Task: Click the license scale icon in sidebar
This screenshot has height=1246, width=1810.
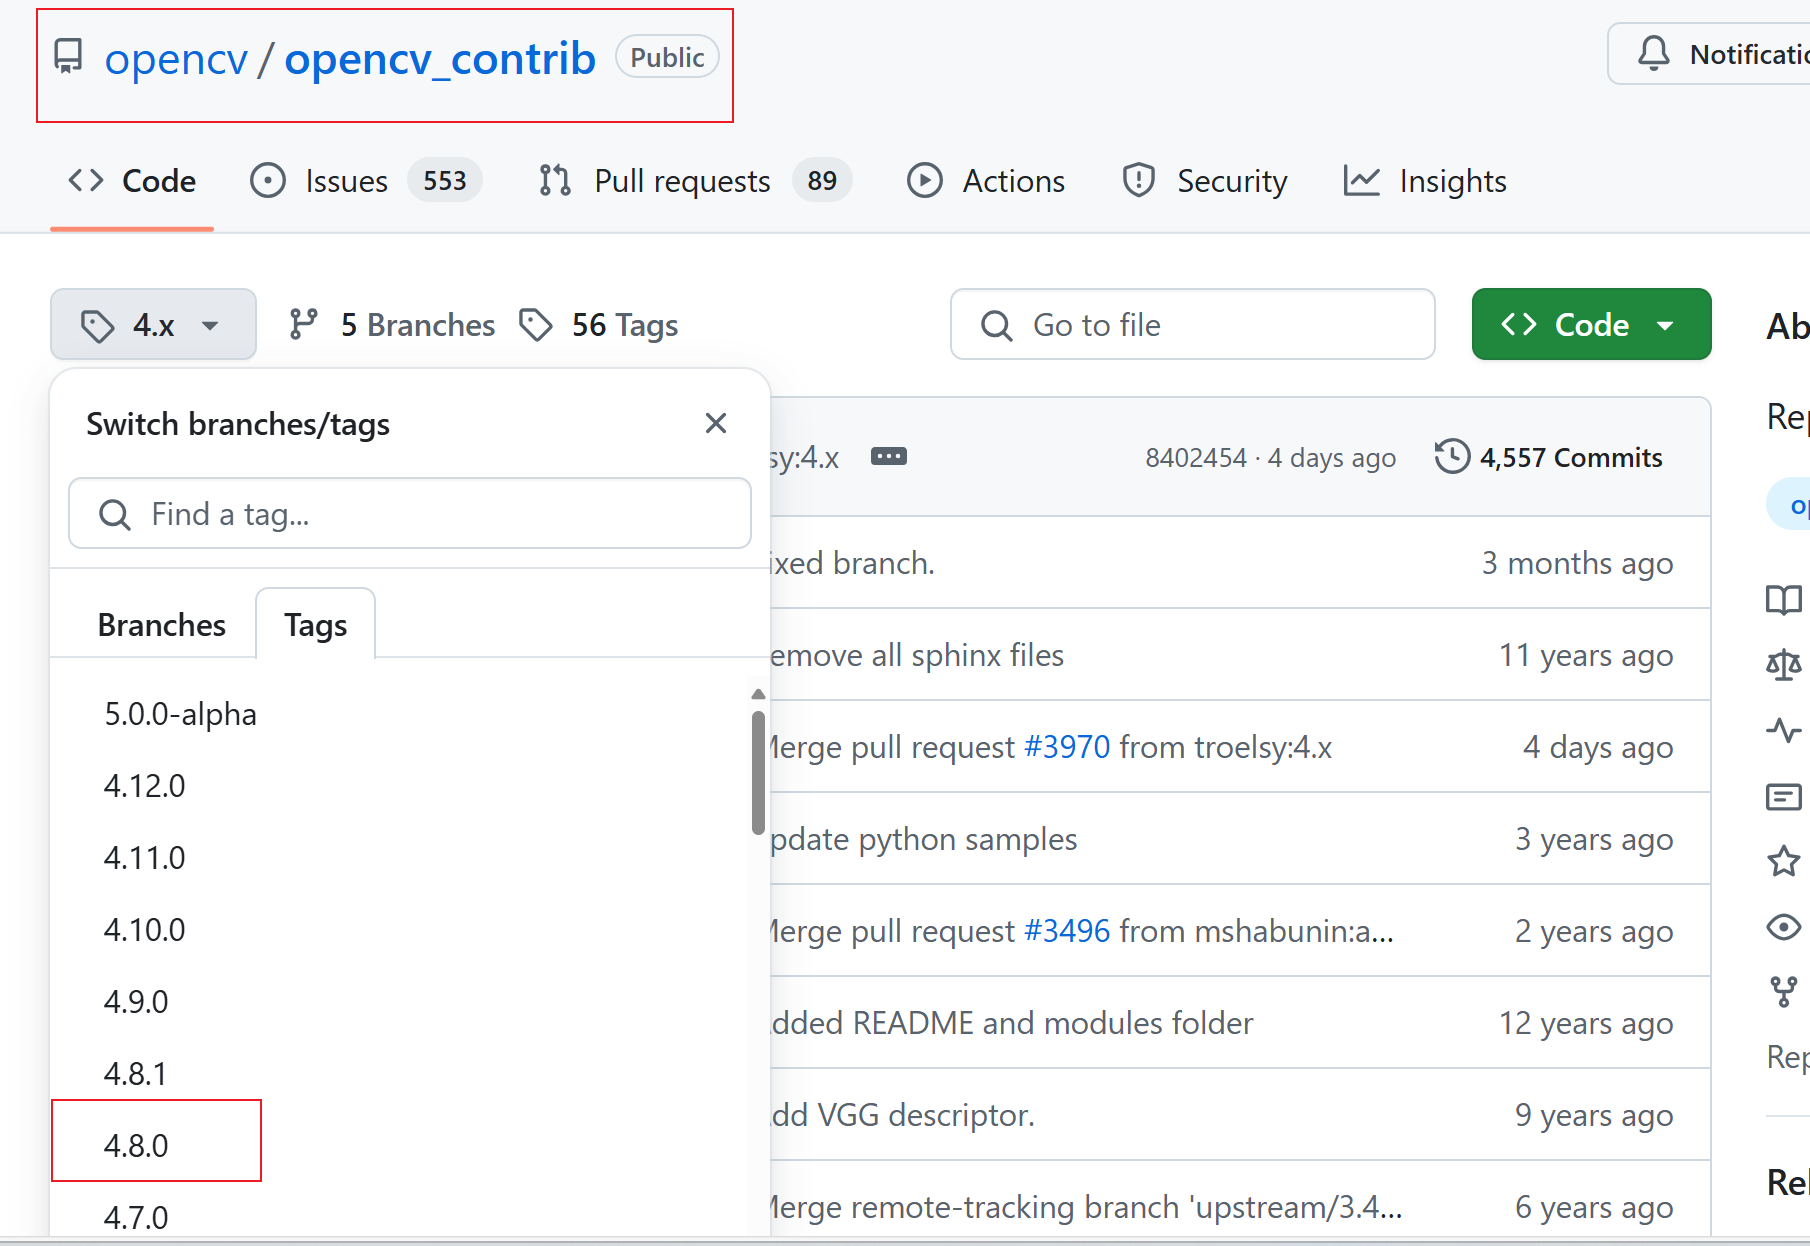Action: click(x=1784, y=665)
